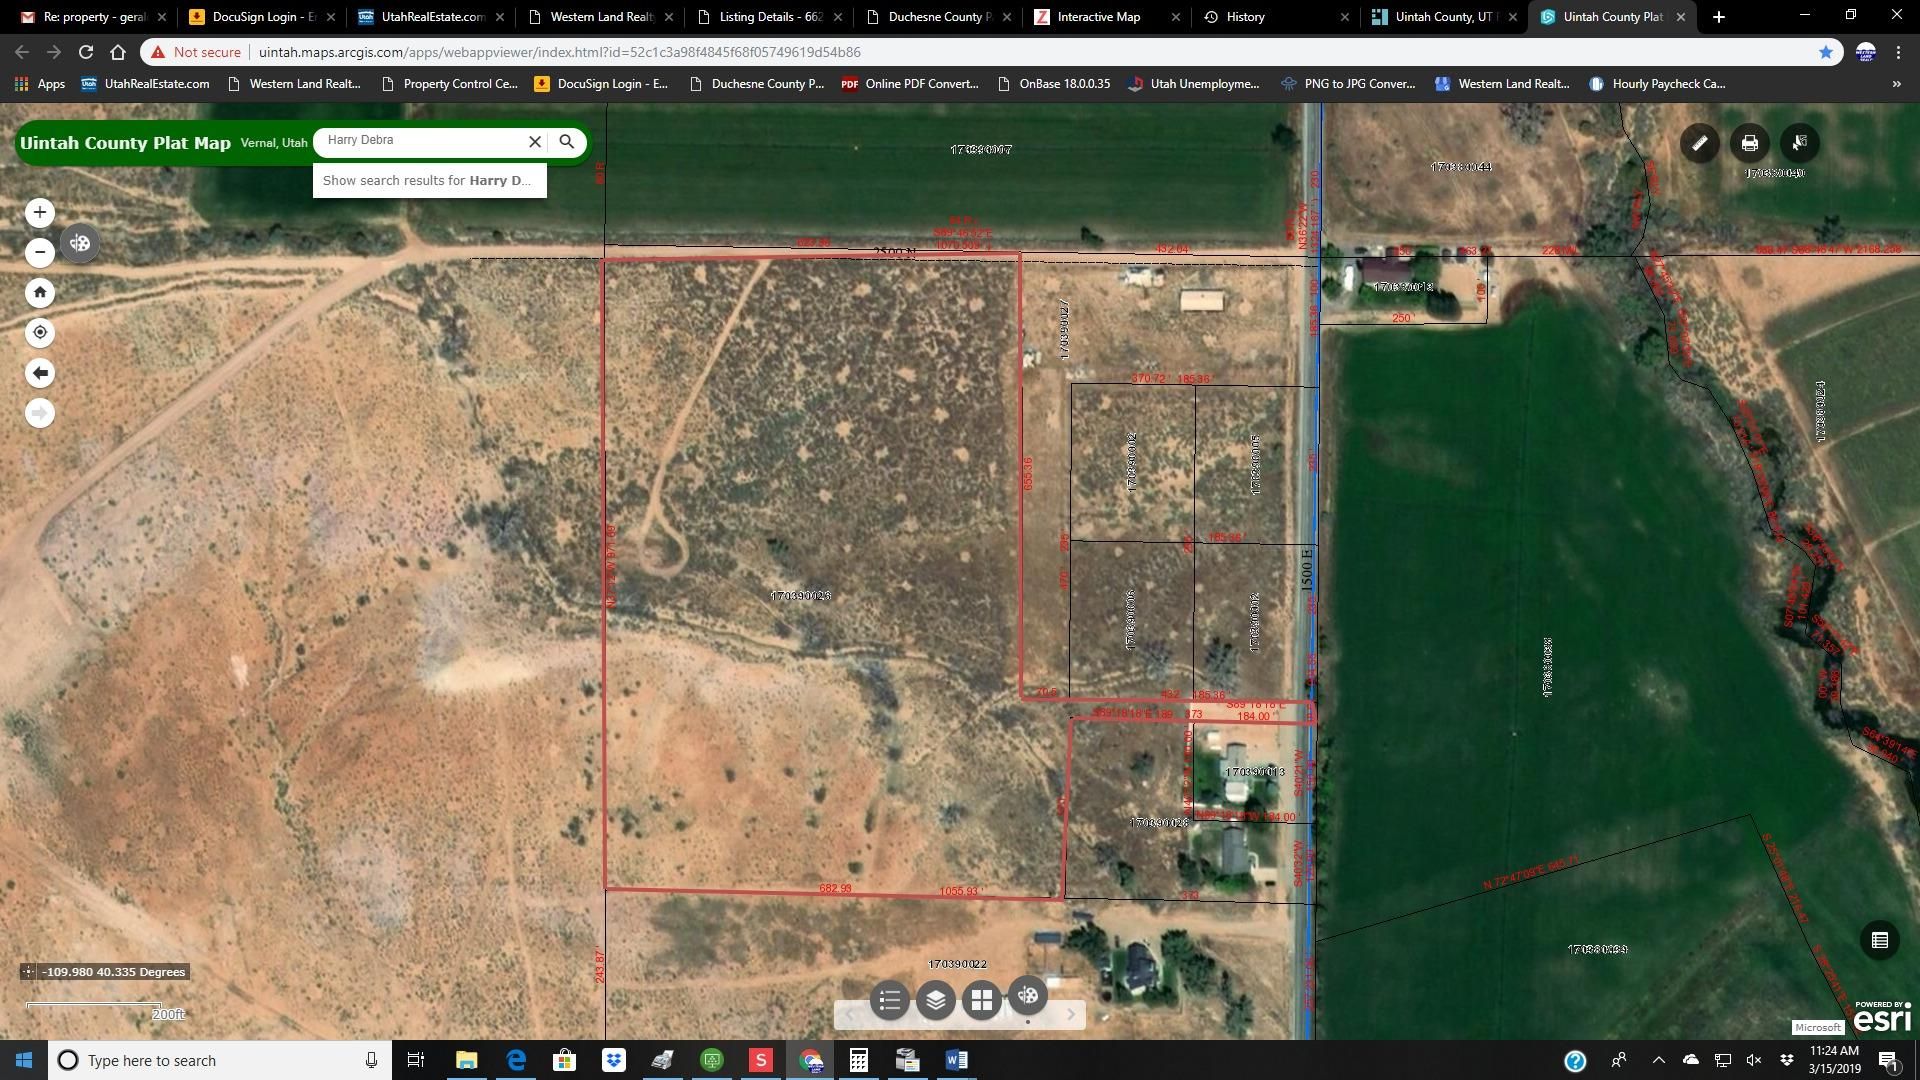
Task: Open the Print tool
Action: point(1749,143)
